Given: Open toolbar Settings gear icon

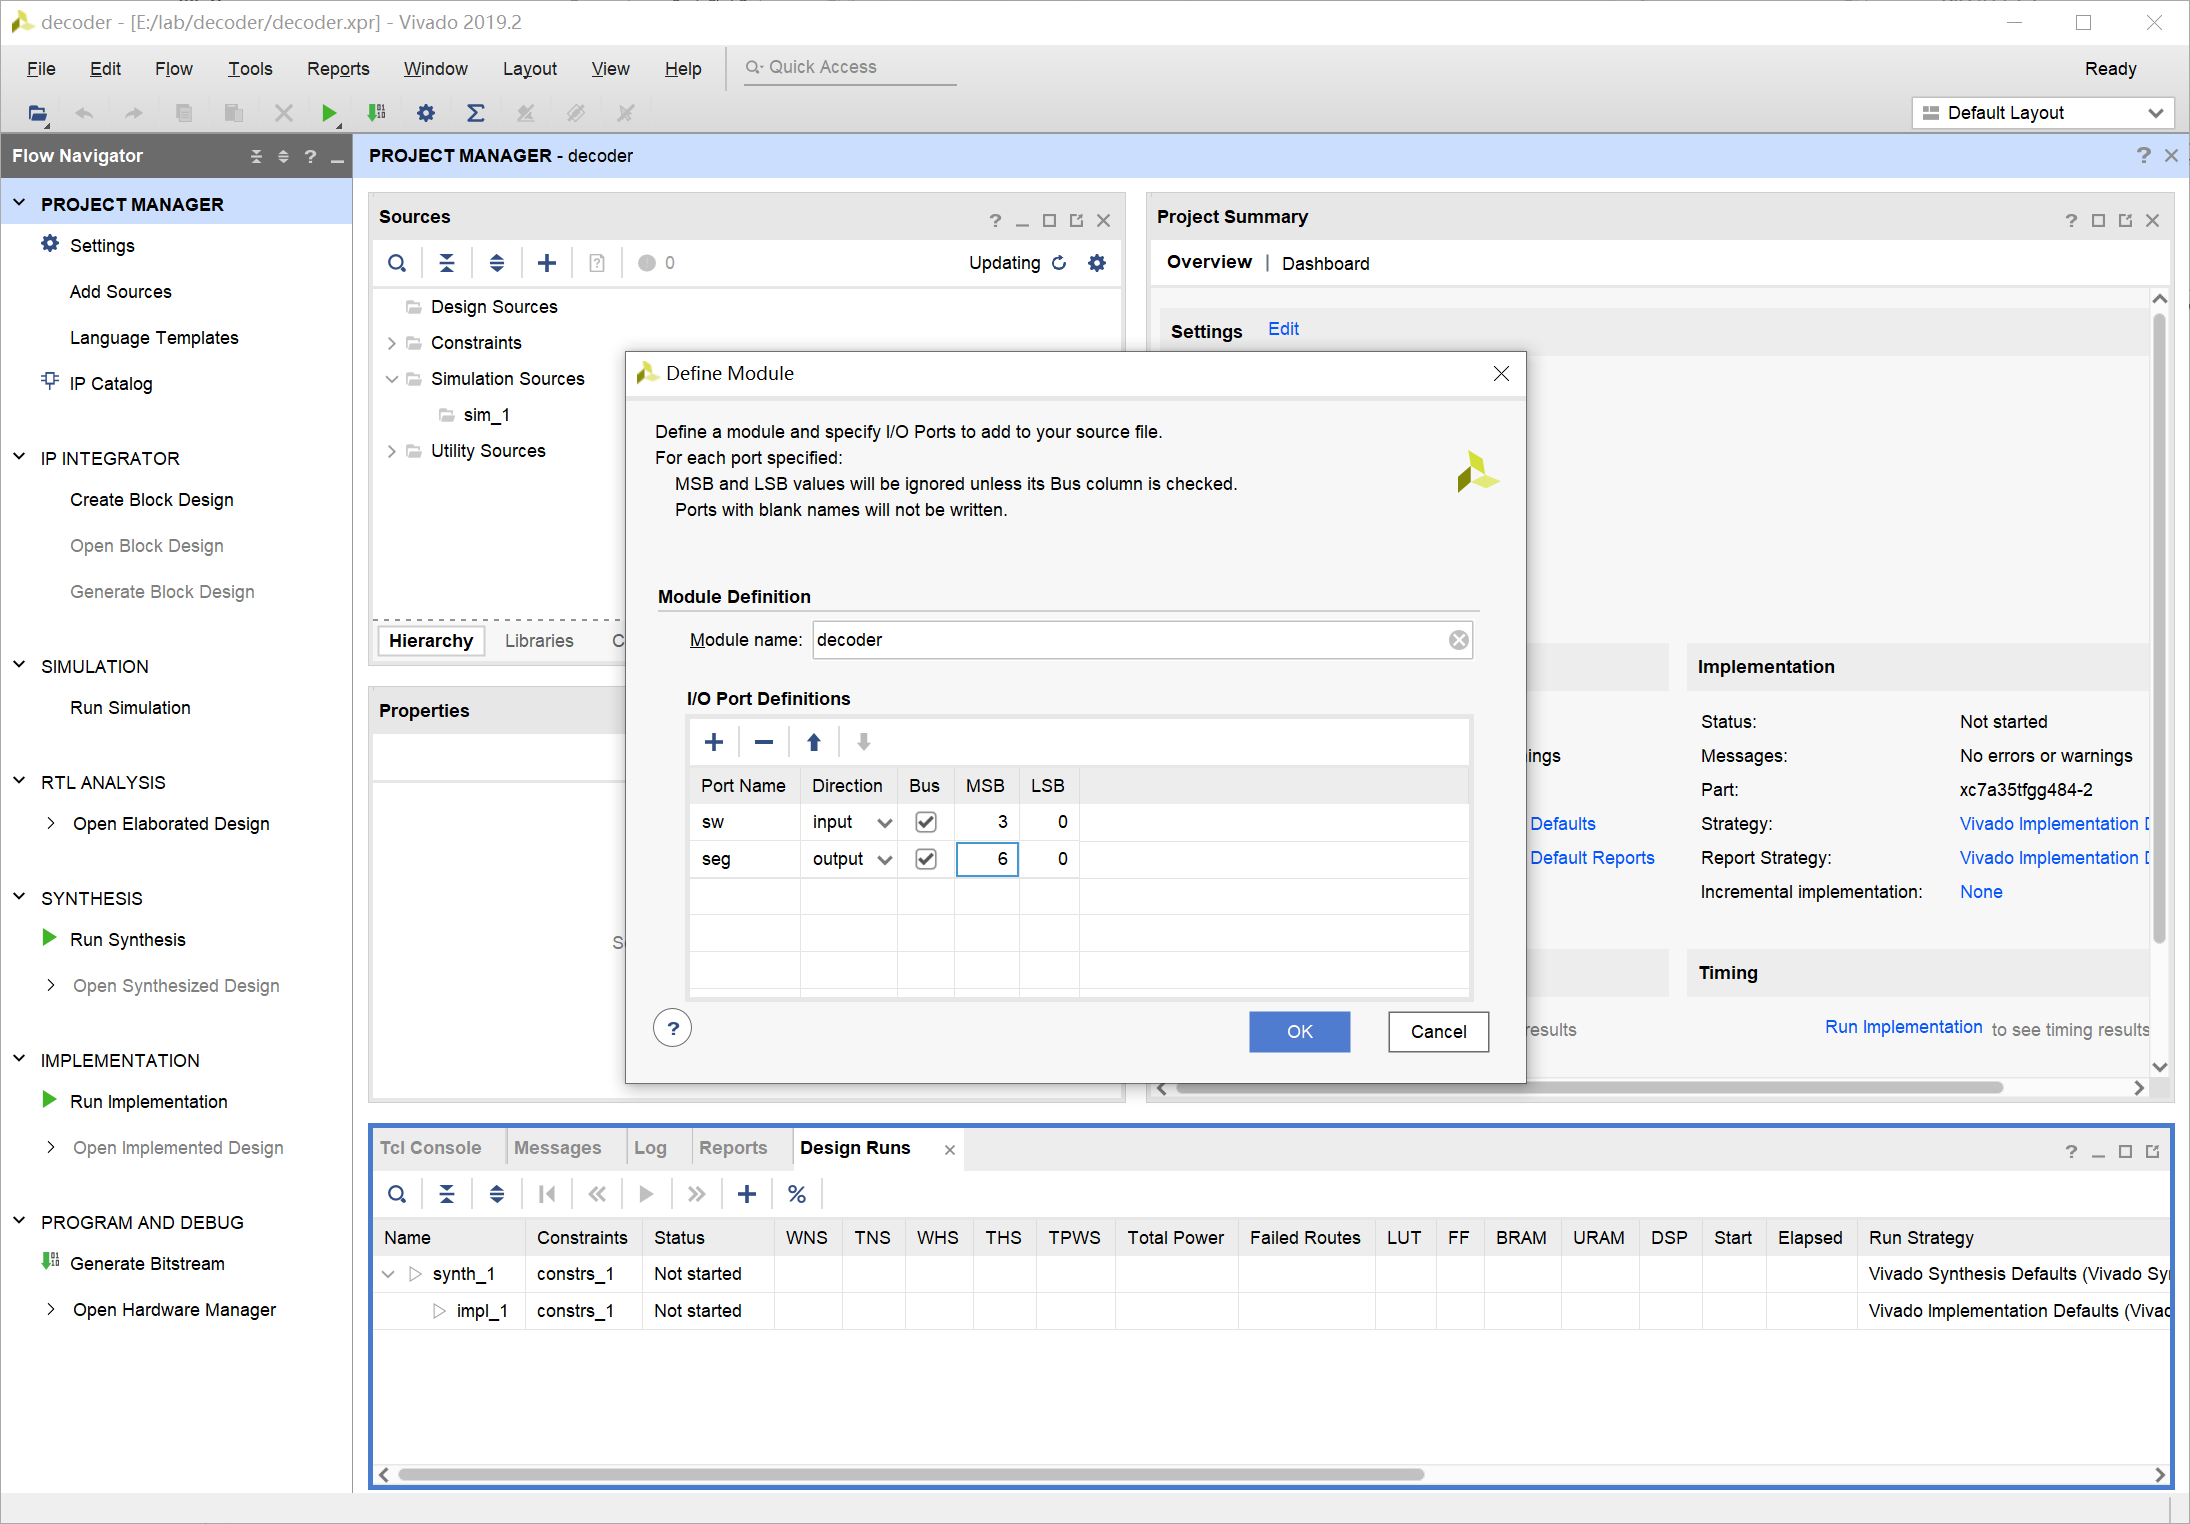Looking at the screenshot, I should coord(426,113).
